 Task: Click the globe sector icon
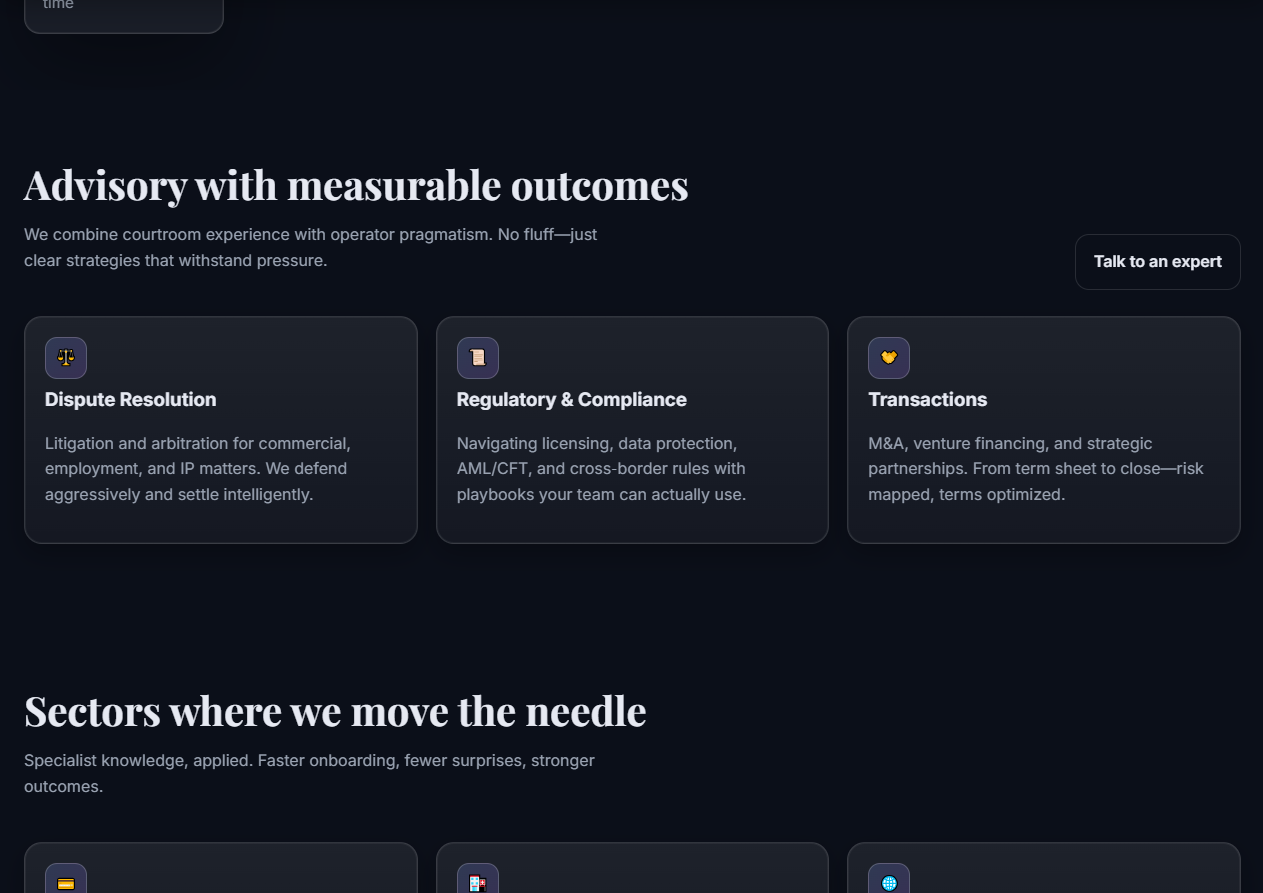tap(889, 881)
